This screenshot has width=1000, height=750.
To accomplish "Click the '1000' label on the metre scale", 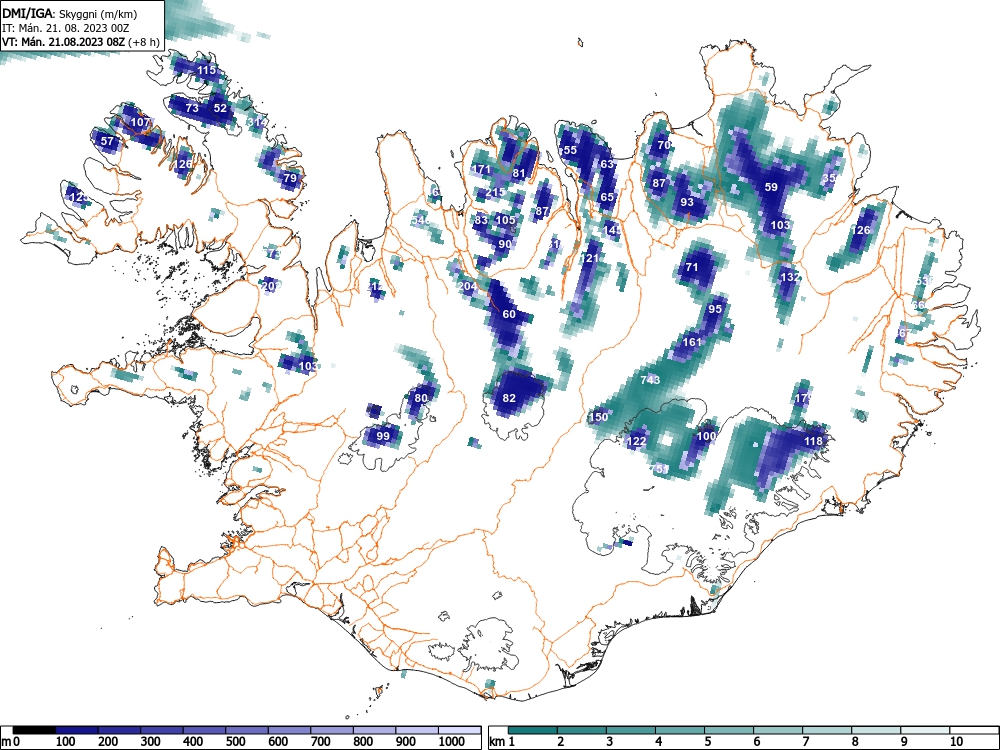I will click(452, 742).
